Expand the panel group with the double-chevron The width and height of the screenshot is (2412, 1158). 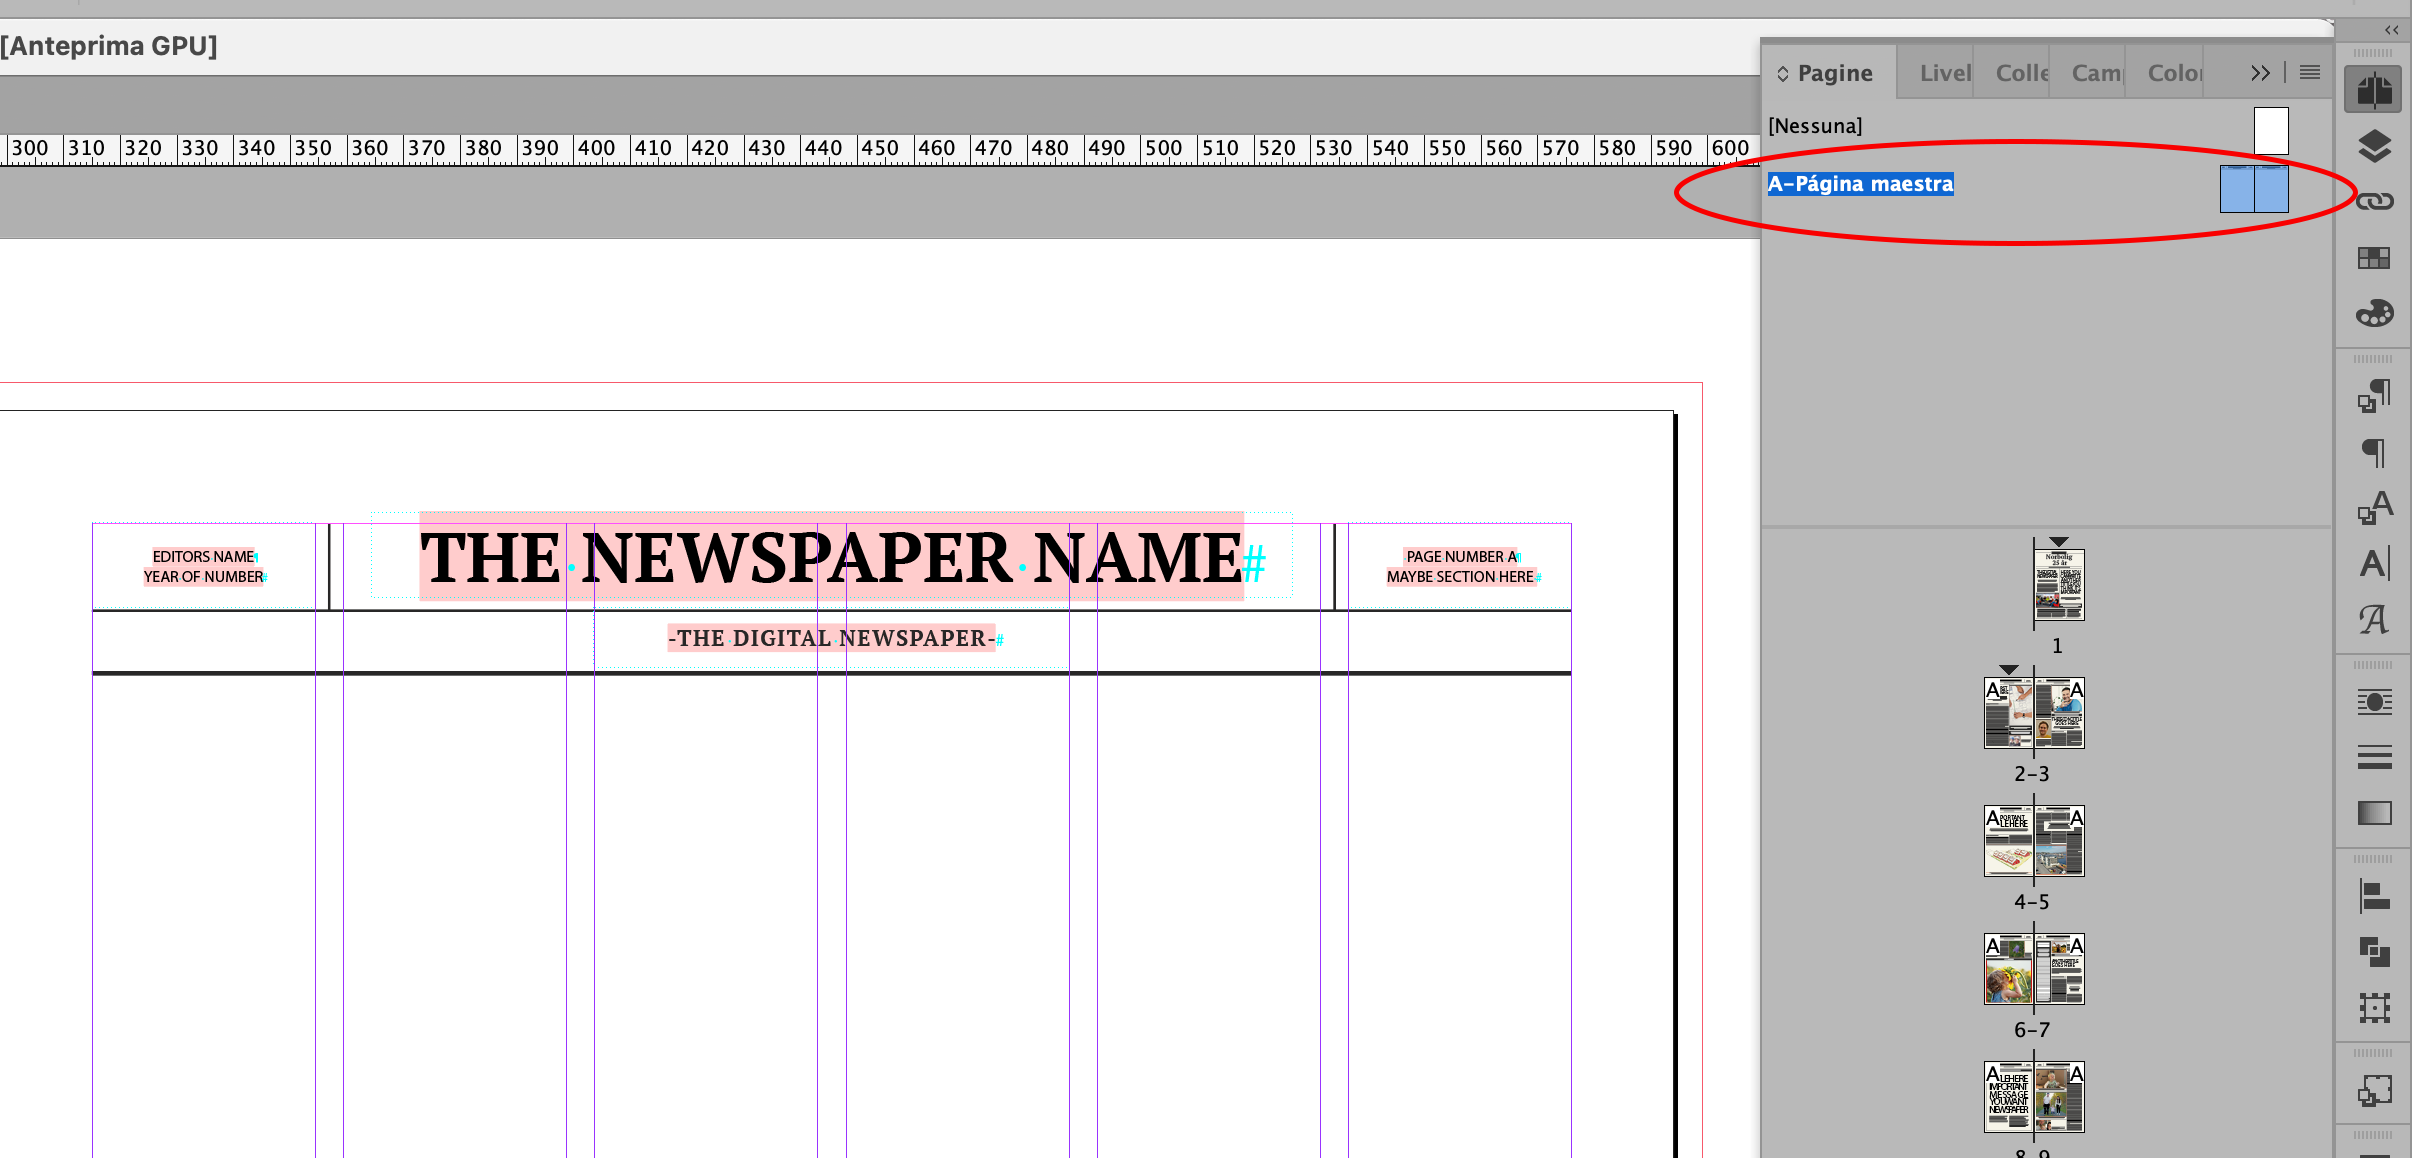point(2260,72)
